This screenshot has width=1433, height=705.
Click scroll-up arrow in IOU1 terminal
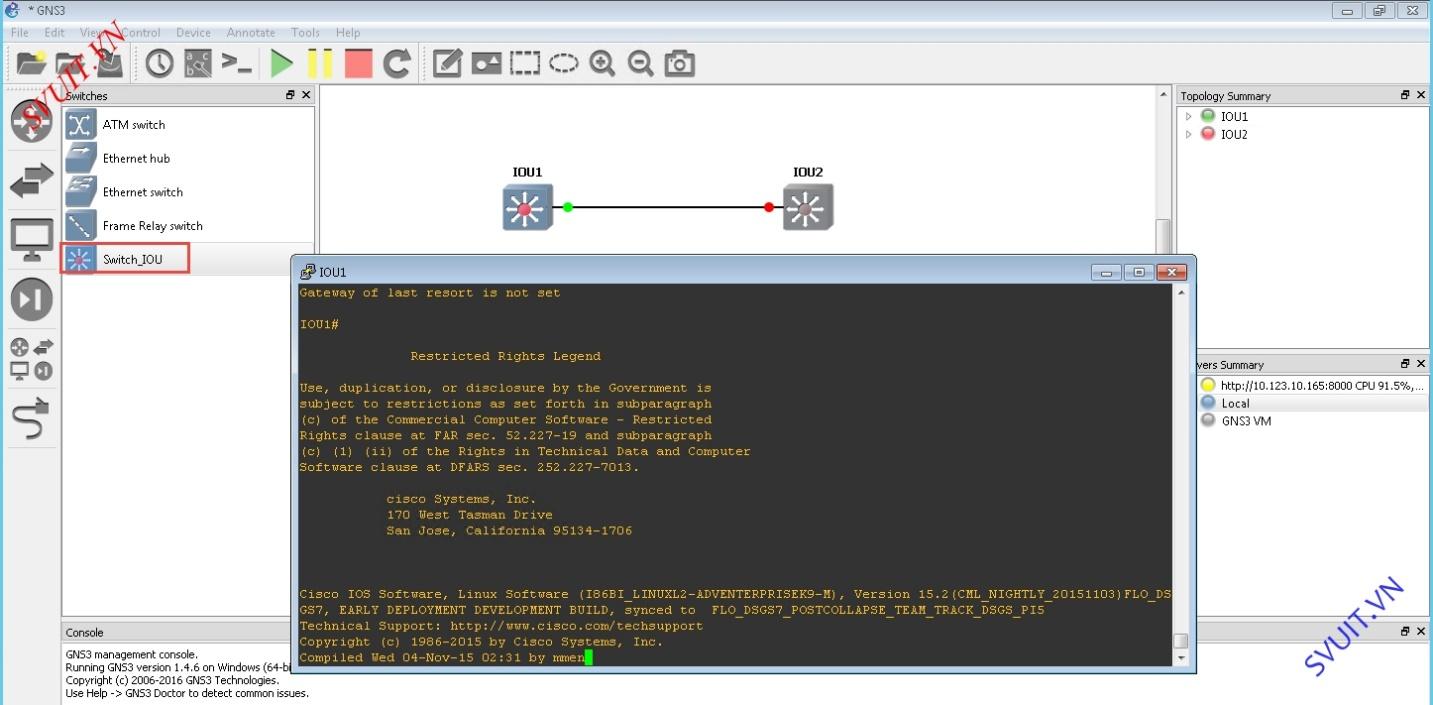pos(1181,293)
